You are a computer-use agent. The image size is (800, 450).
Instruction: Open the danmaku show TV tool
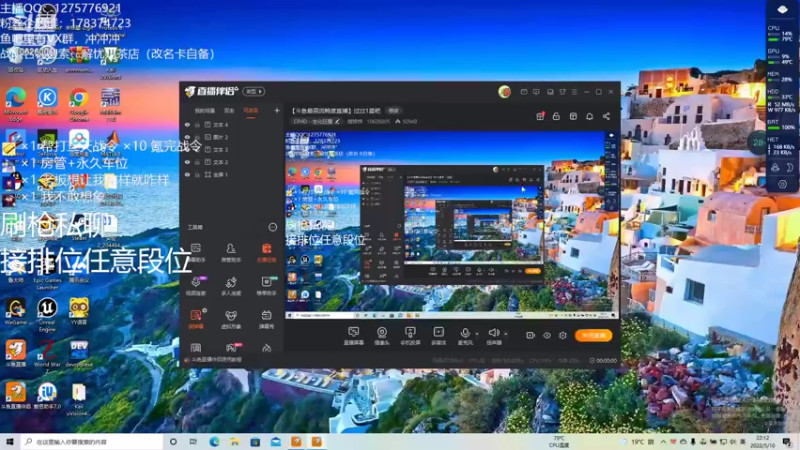[x=266, y=319]
